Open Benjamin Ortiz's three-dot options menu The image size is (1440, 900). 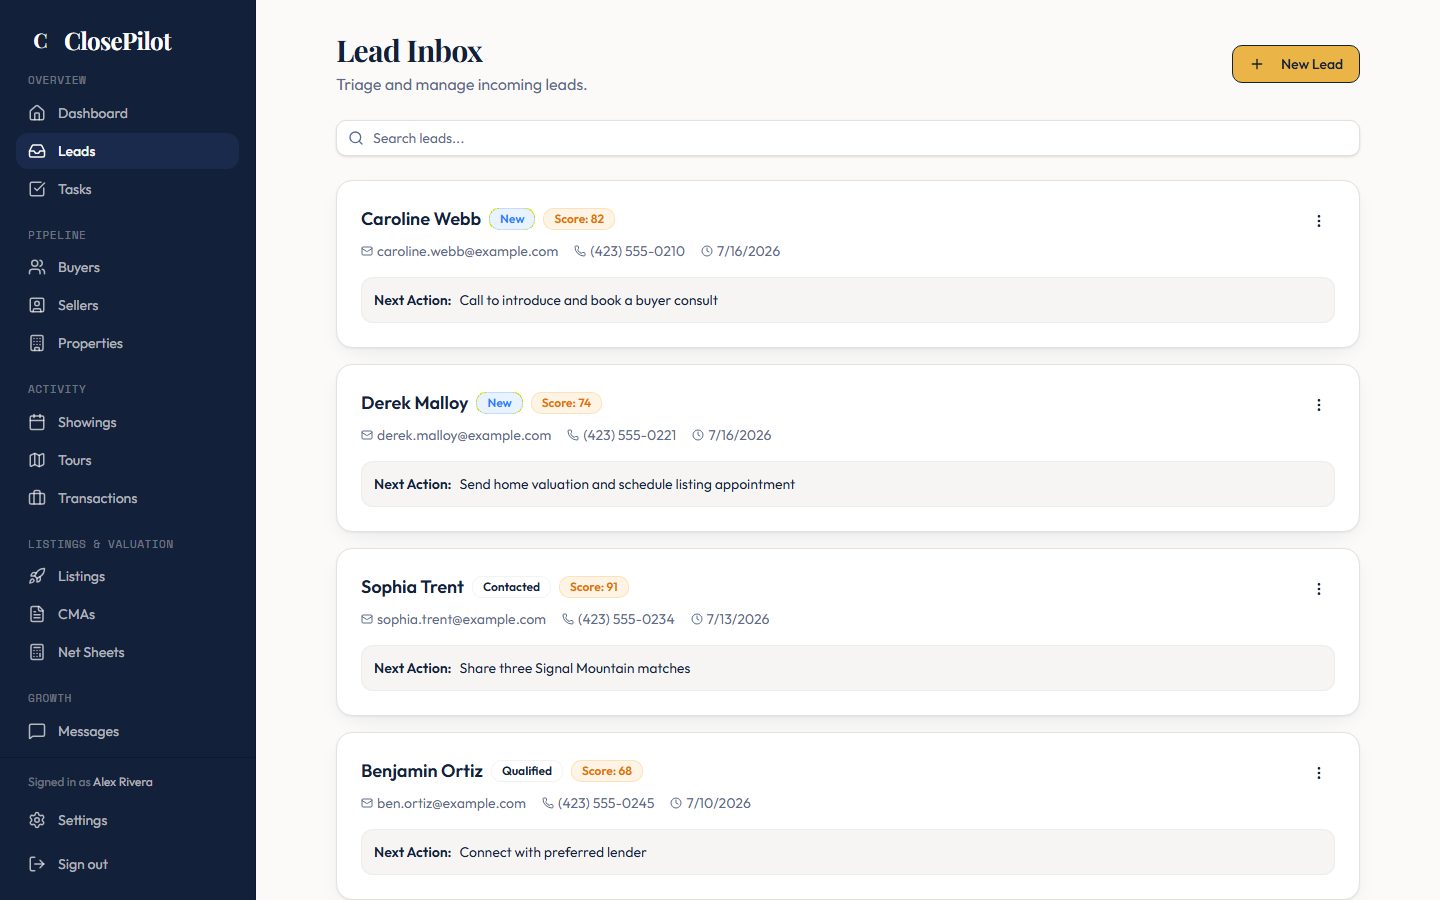(1319, 773)
